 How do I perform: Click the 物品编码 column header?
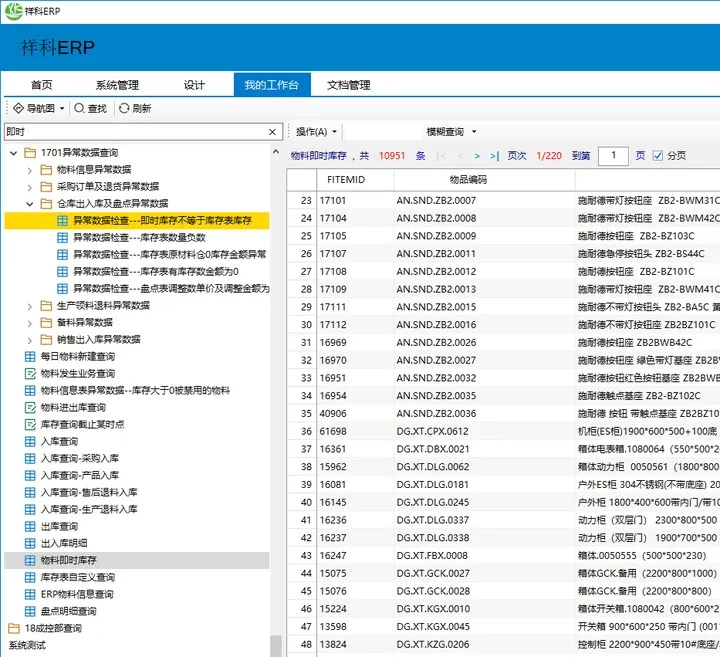click(467, 179)
